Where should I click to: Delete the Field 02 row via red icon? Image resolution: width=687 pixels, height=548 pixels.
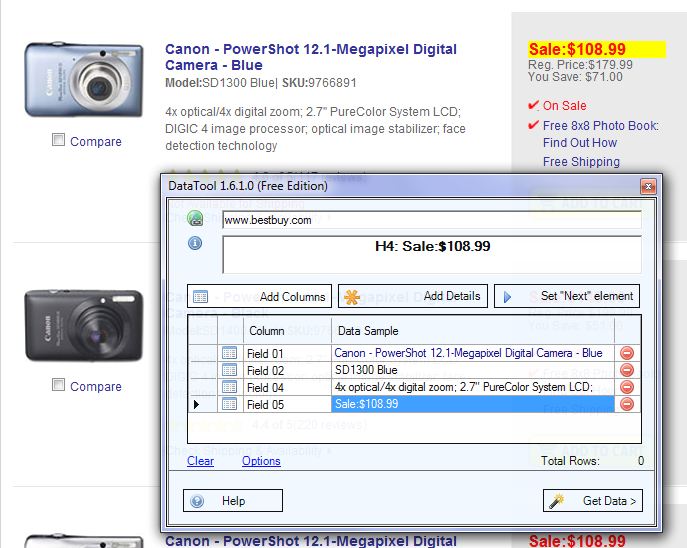tap(627, 370)
